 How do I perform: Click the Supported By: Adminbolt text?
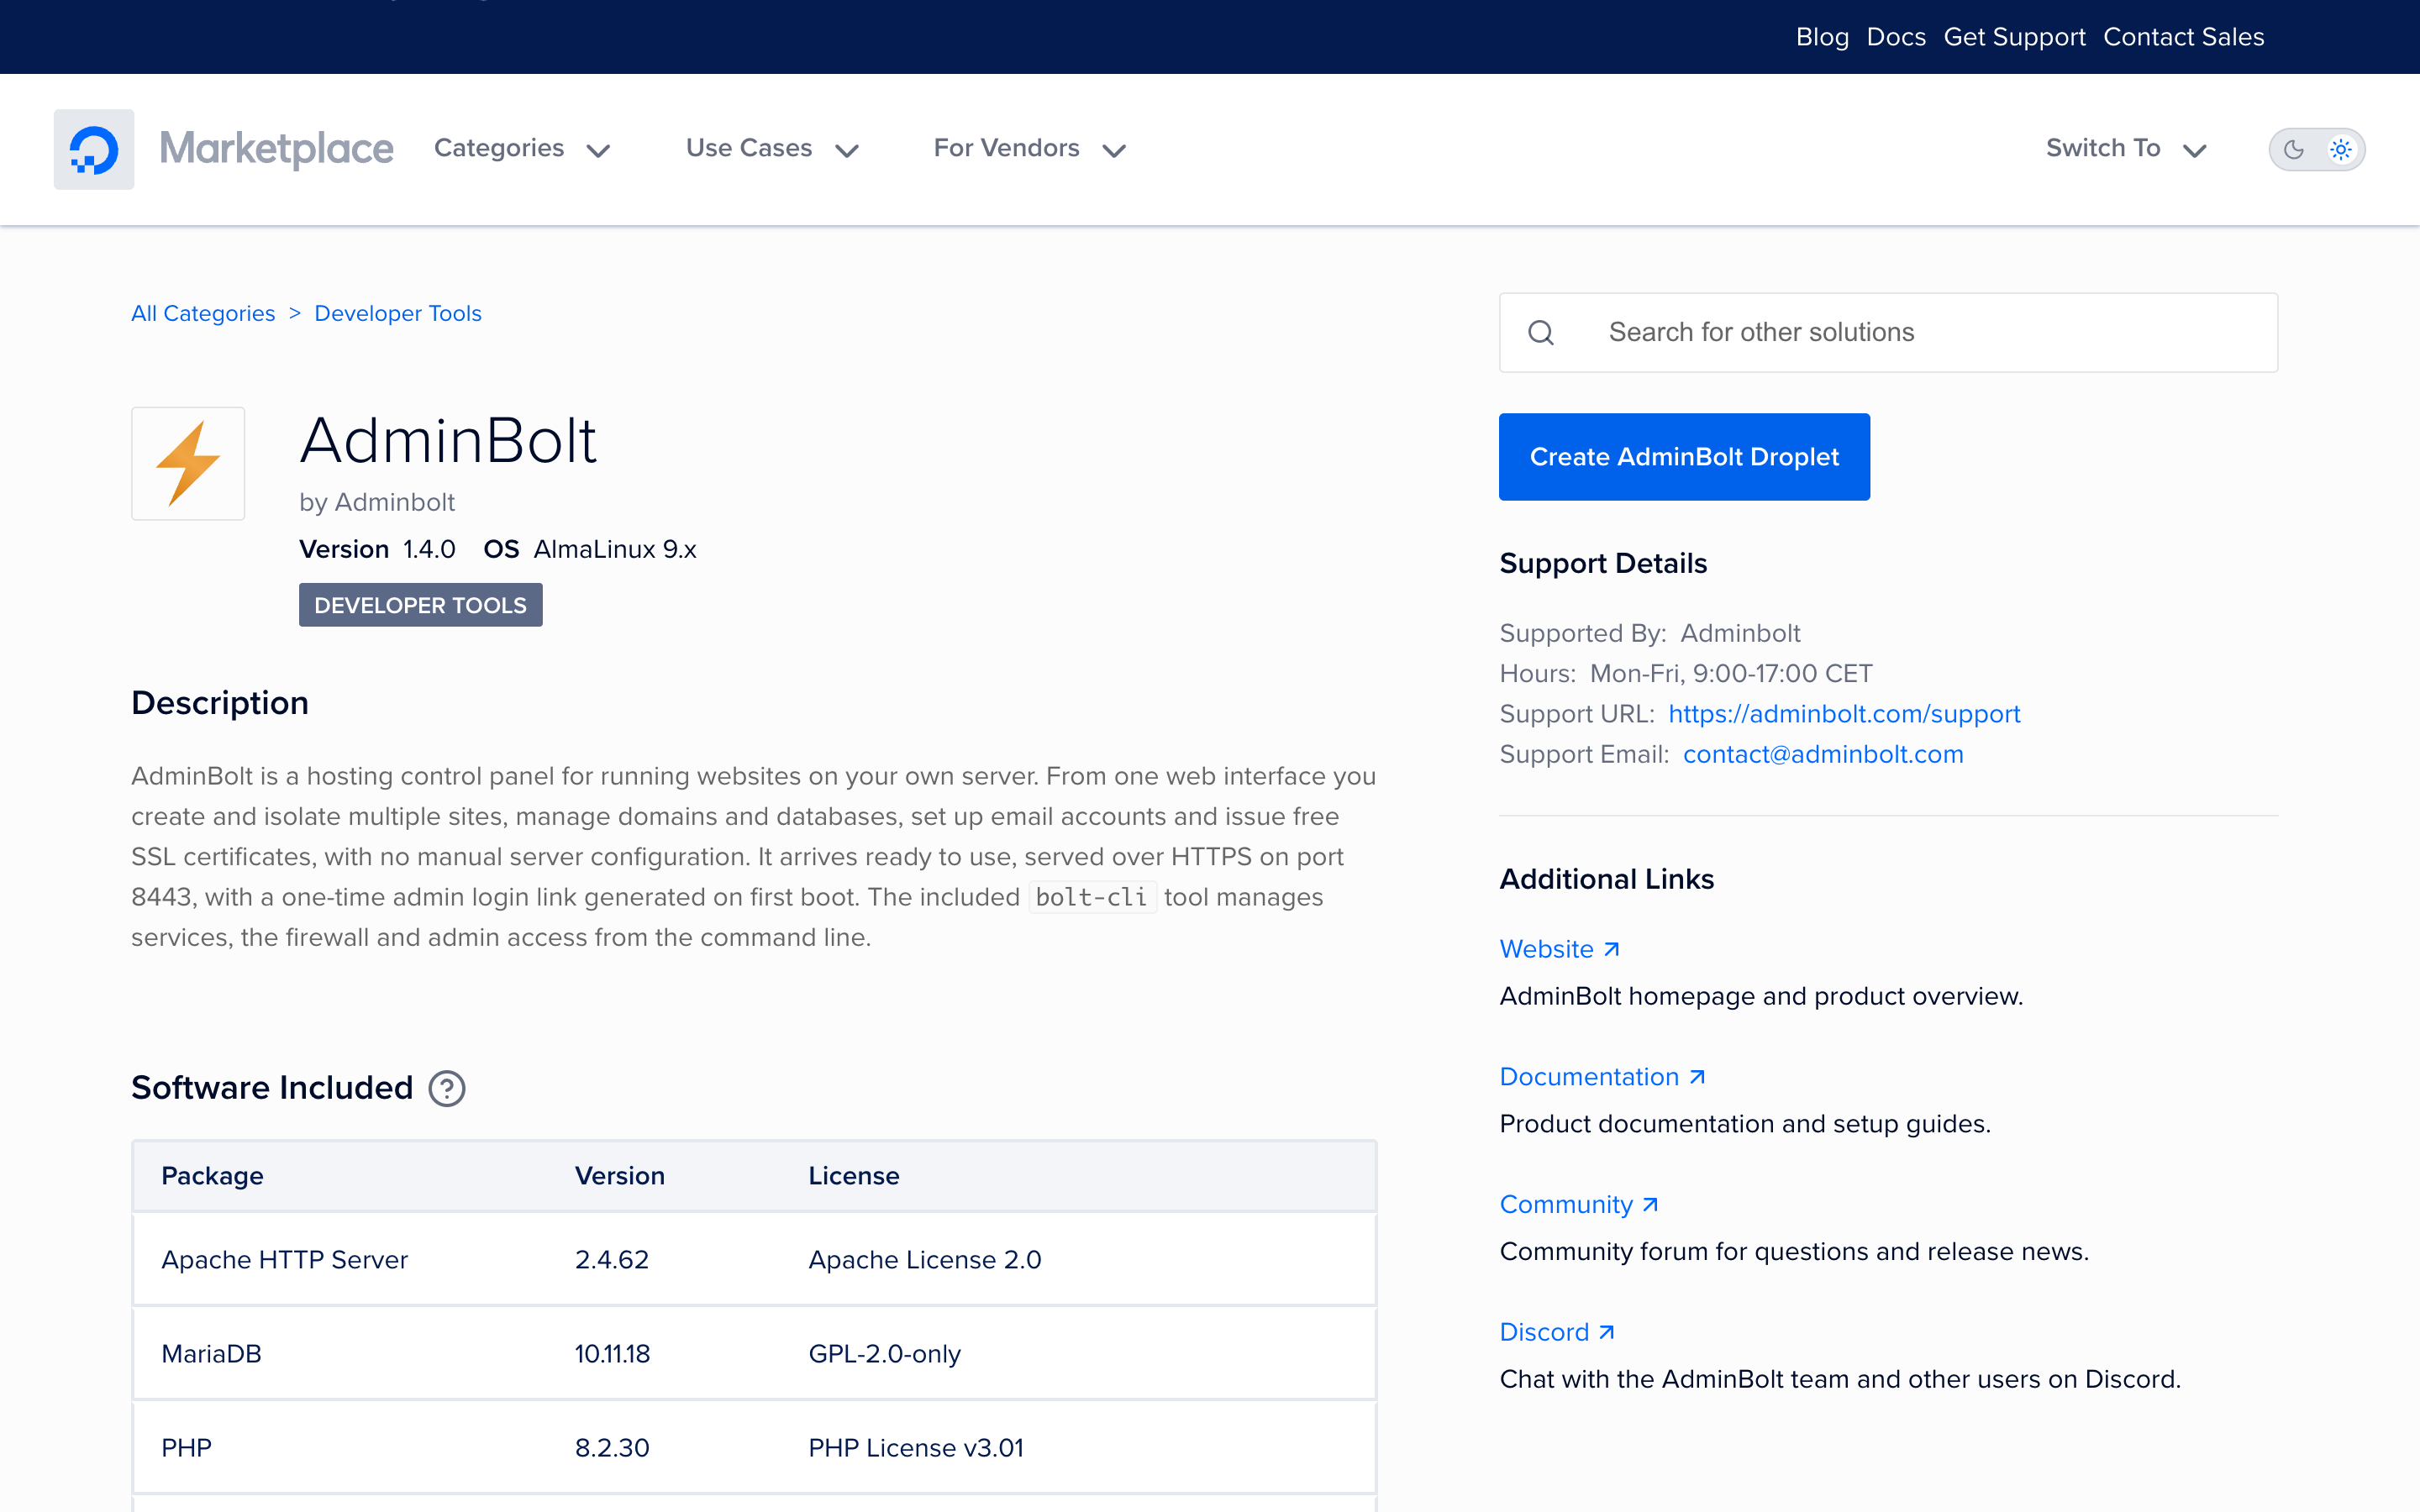tap(1650, 633)
